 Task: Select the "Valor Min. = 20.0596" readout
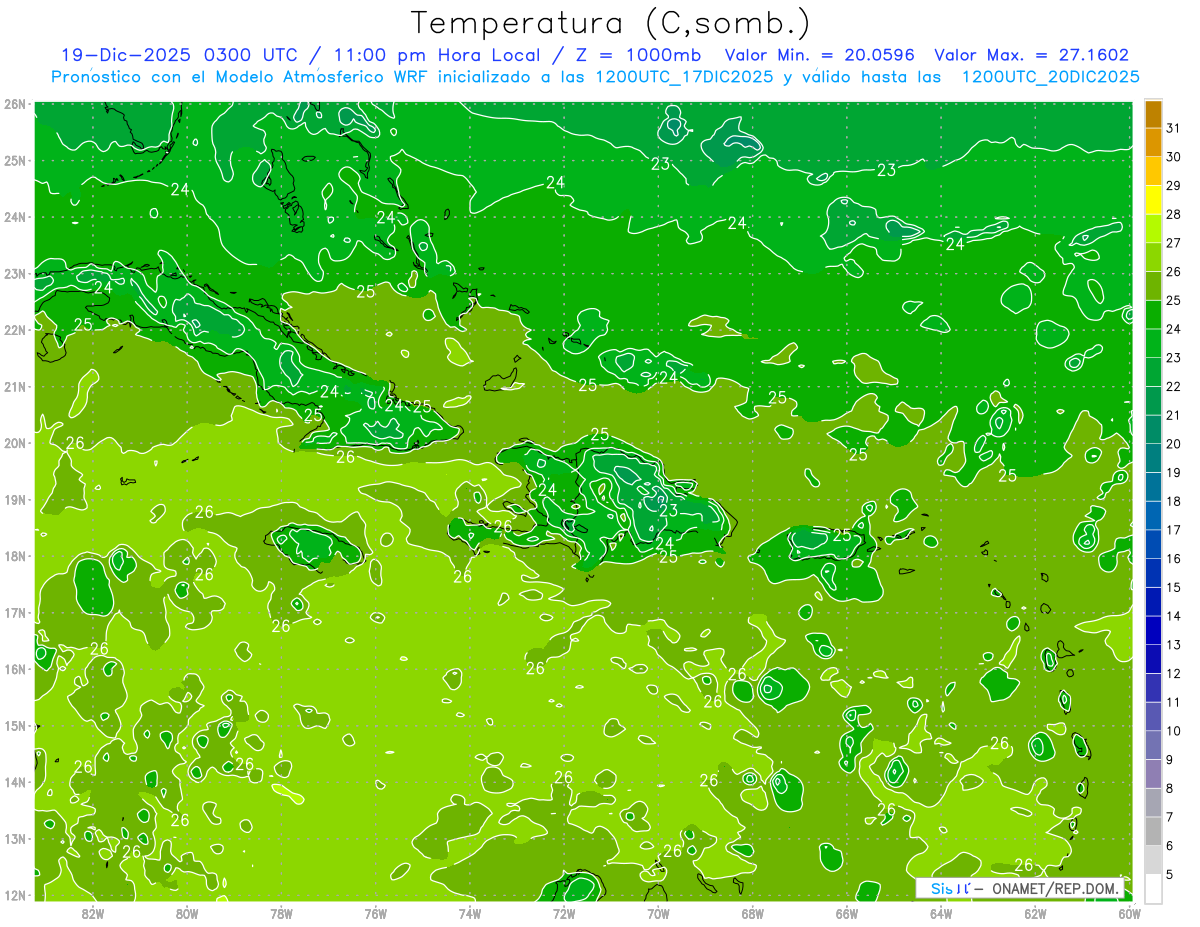[819, 55]
